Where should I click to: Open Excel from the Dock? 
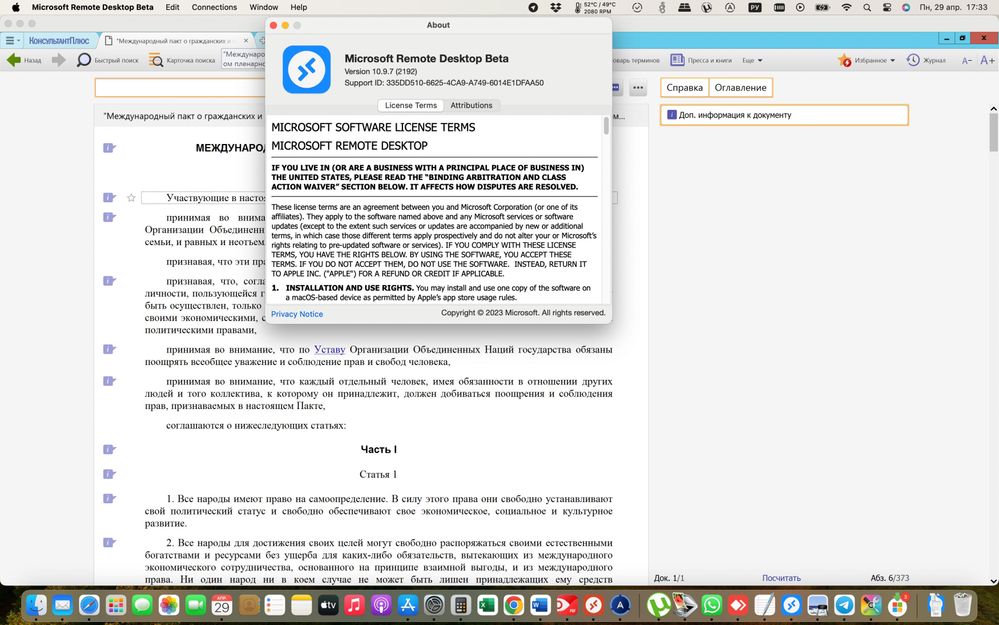click(487, 605)
